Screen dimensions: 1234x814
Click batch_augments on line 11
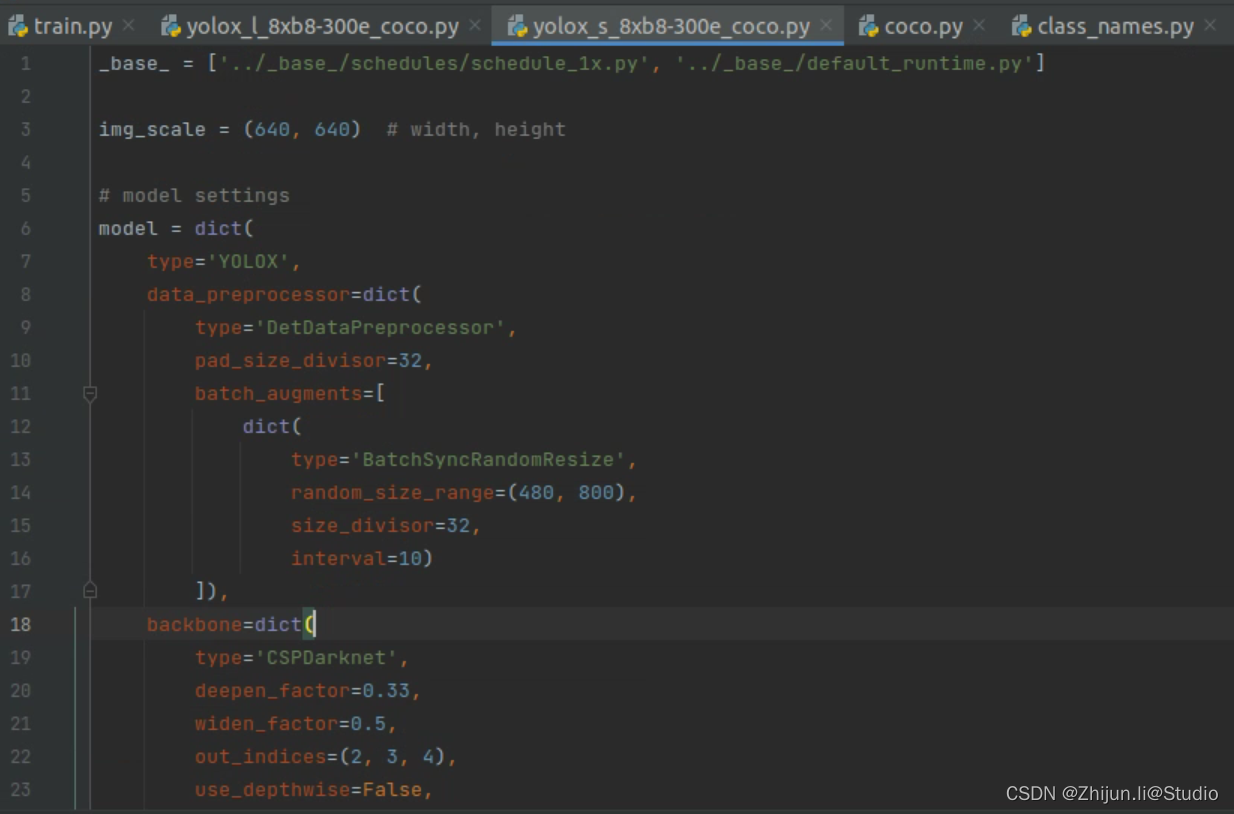[x=278, y=394]
